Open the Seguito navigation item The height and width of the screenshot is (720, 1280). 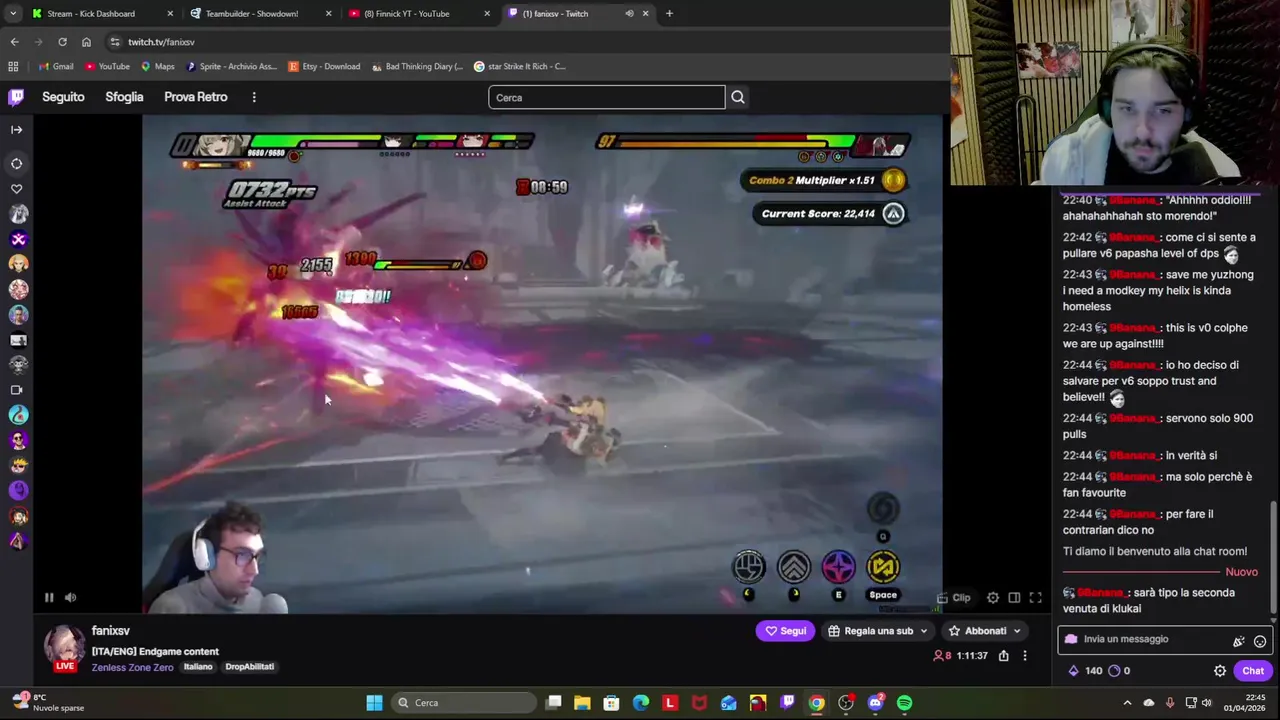(63, 97)
